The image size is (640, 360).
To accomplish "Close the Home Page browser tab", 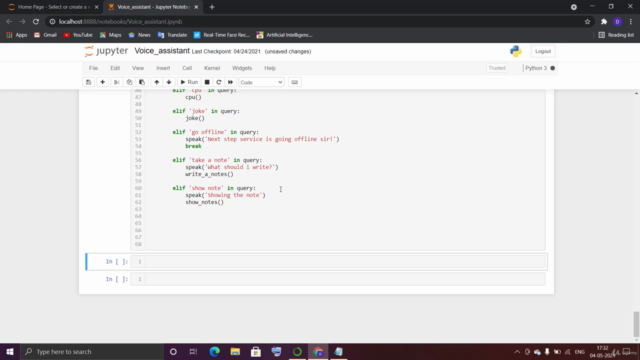I will tap(96, 7).
